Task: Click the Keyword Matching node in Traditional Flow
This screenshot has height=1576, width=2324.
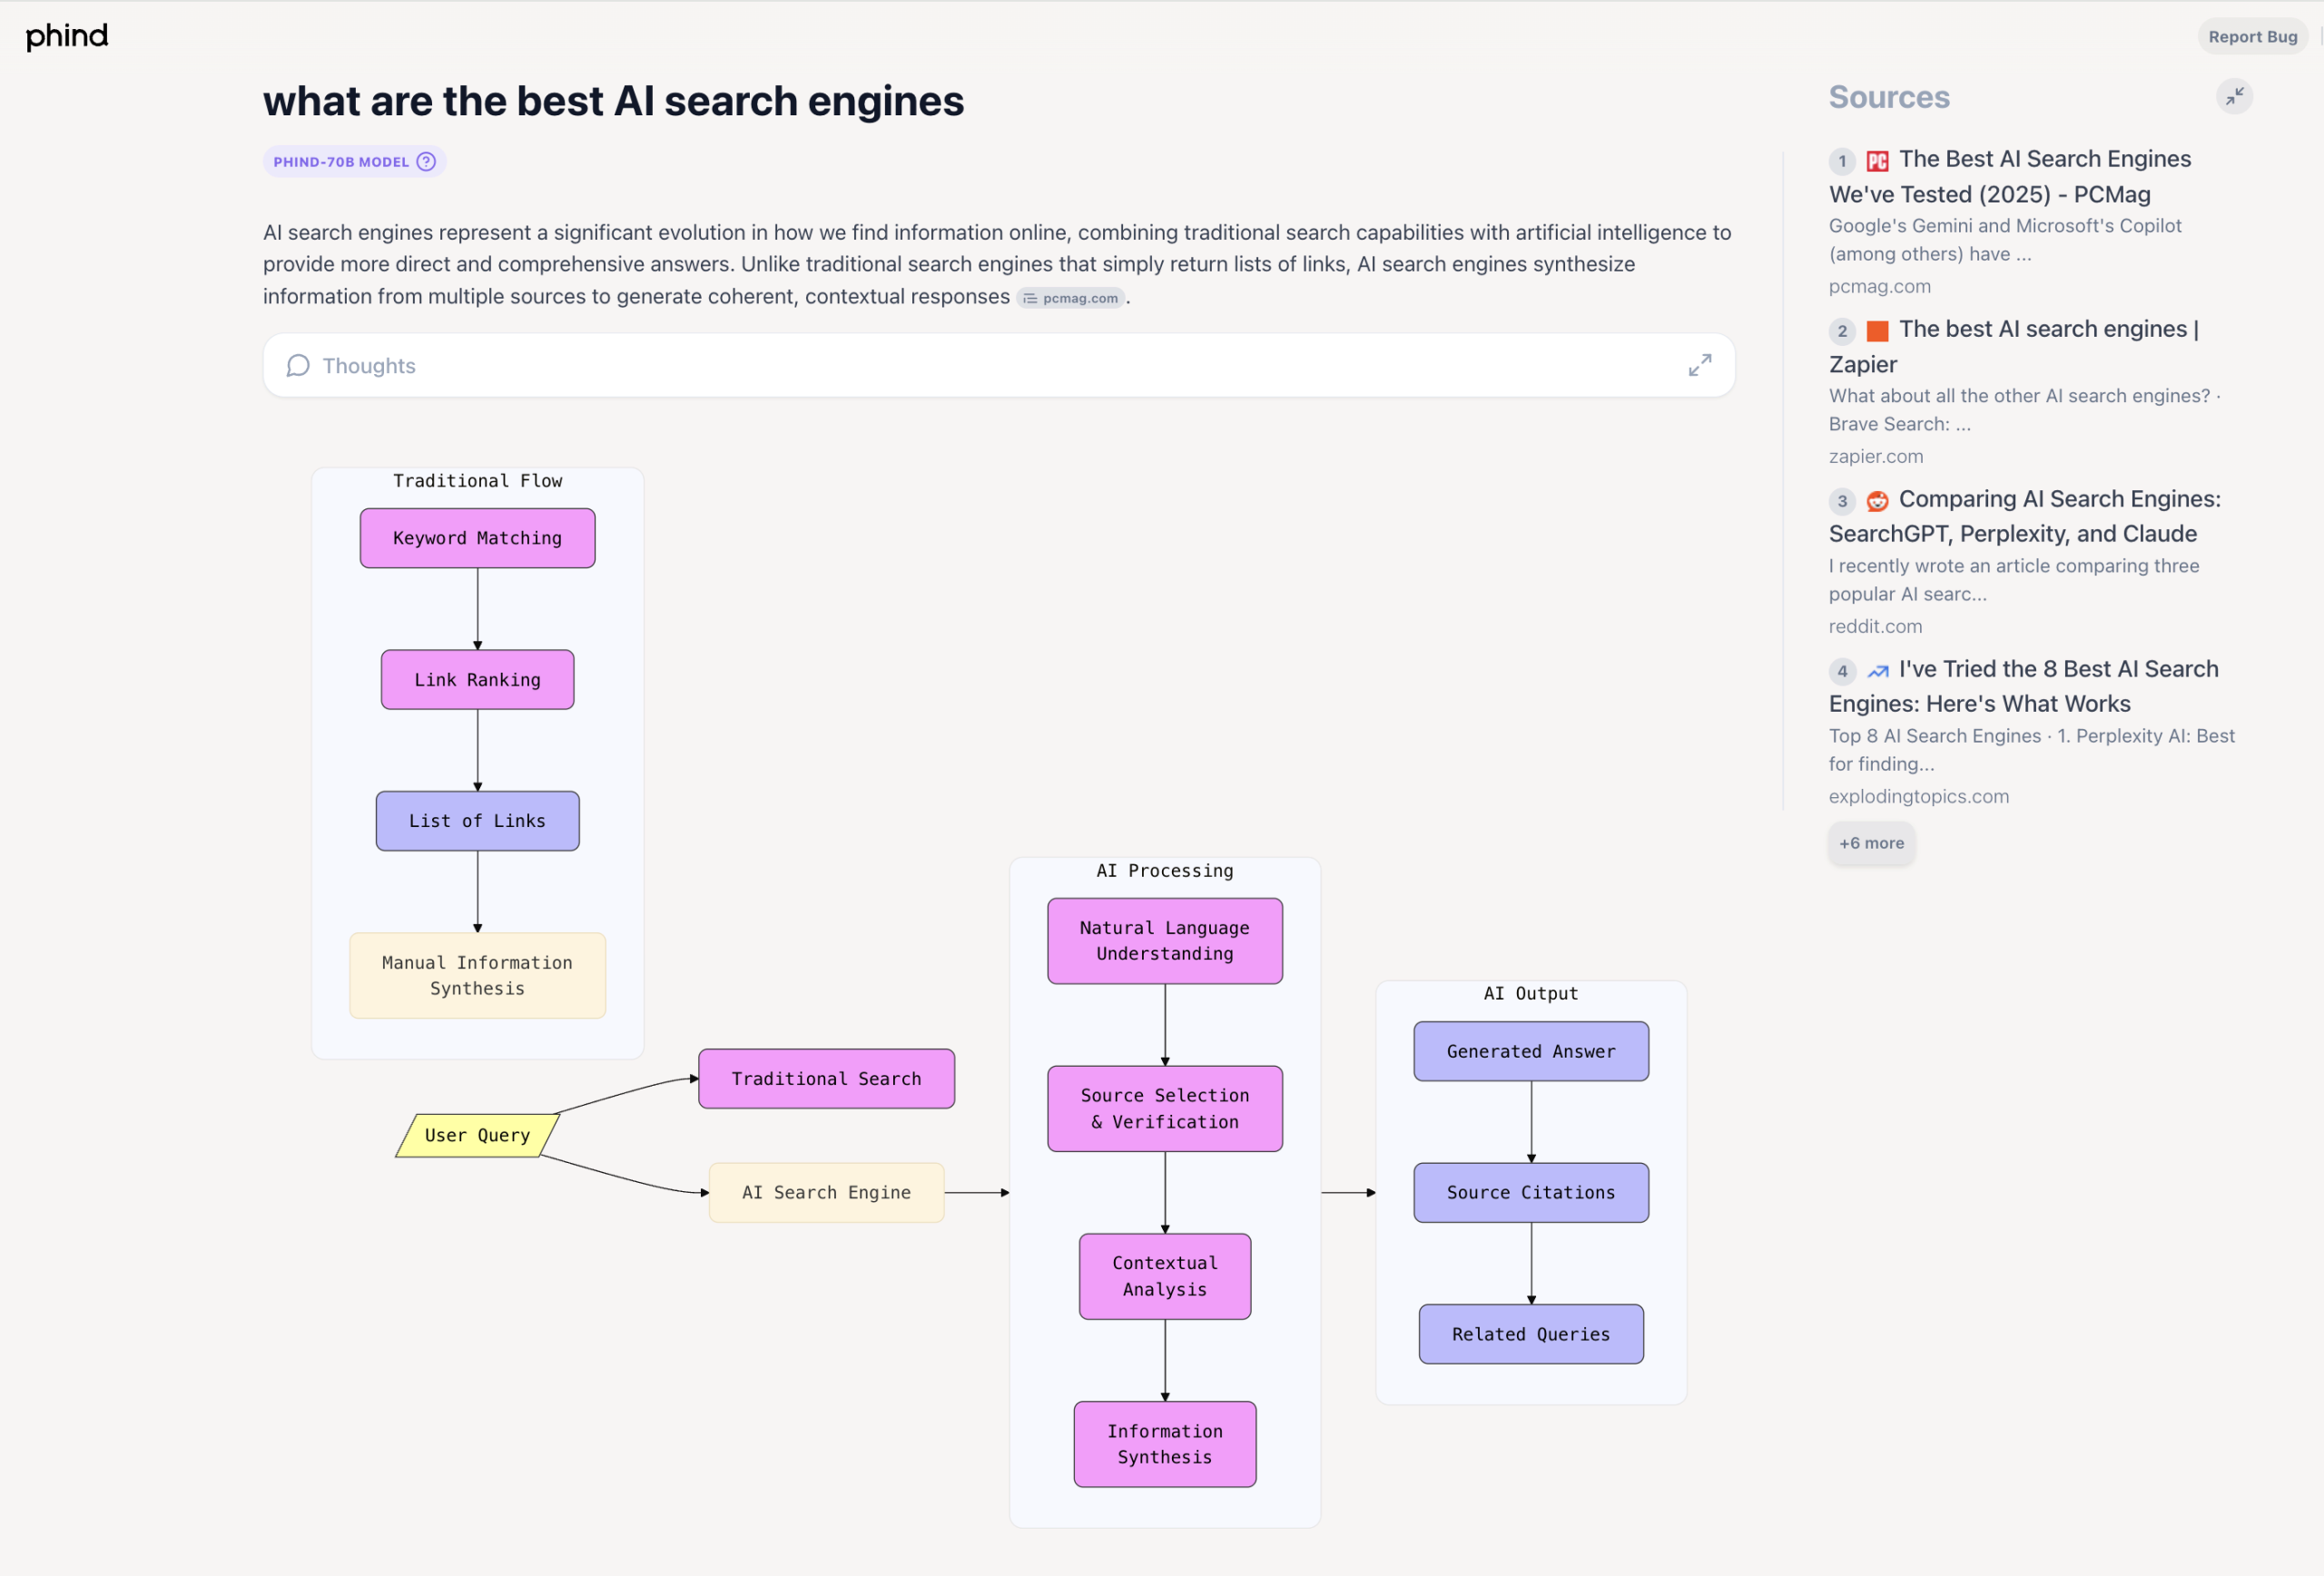Action: click(477, 537)
